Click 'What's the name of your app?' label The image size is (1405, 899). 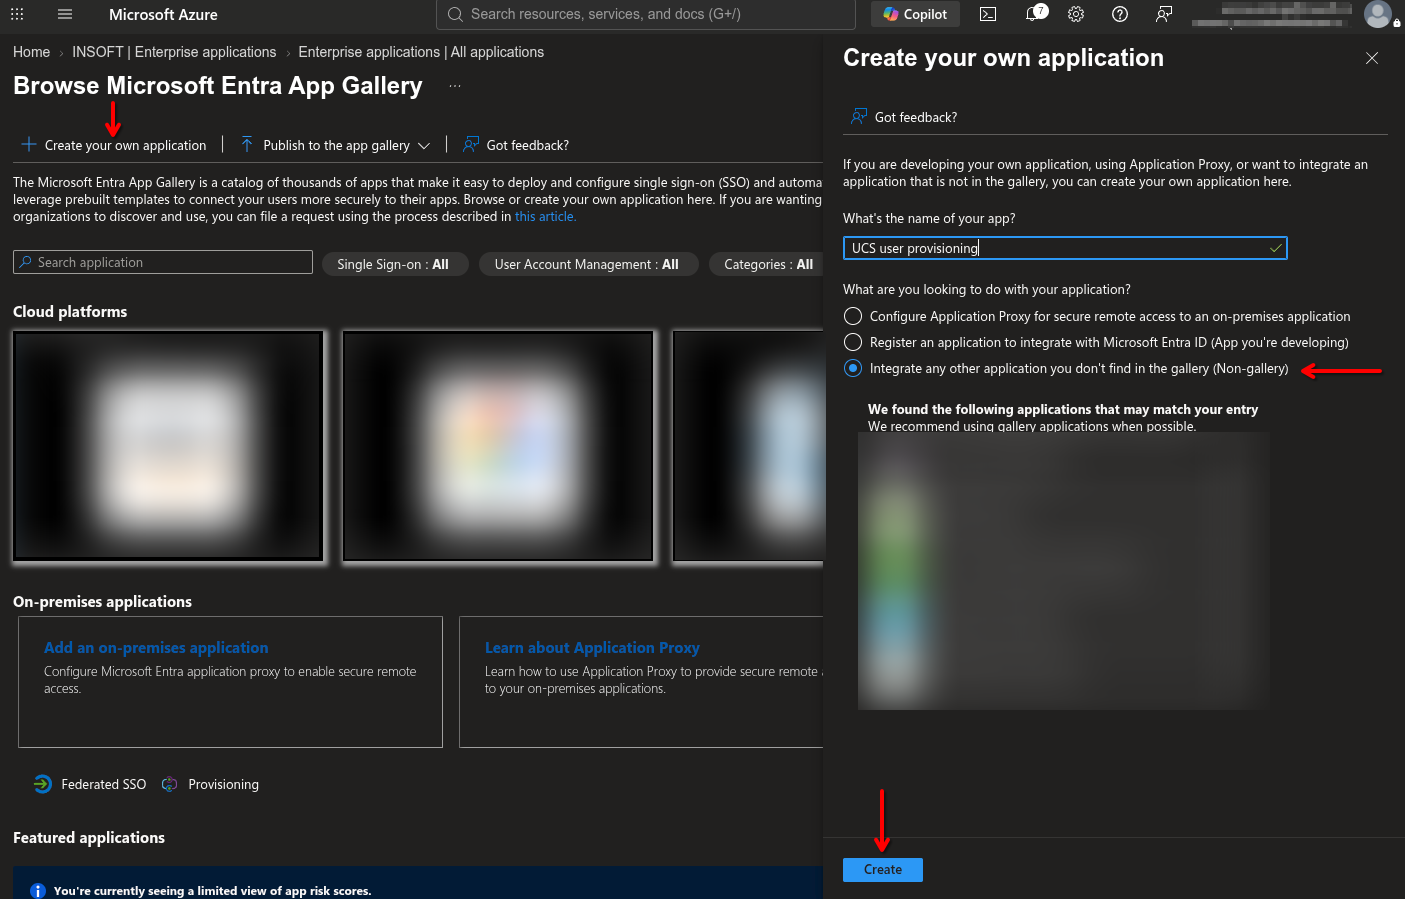click(x=929, y=219)
